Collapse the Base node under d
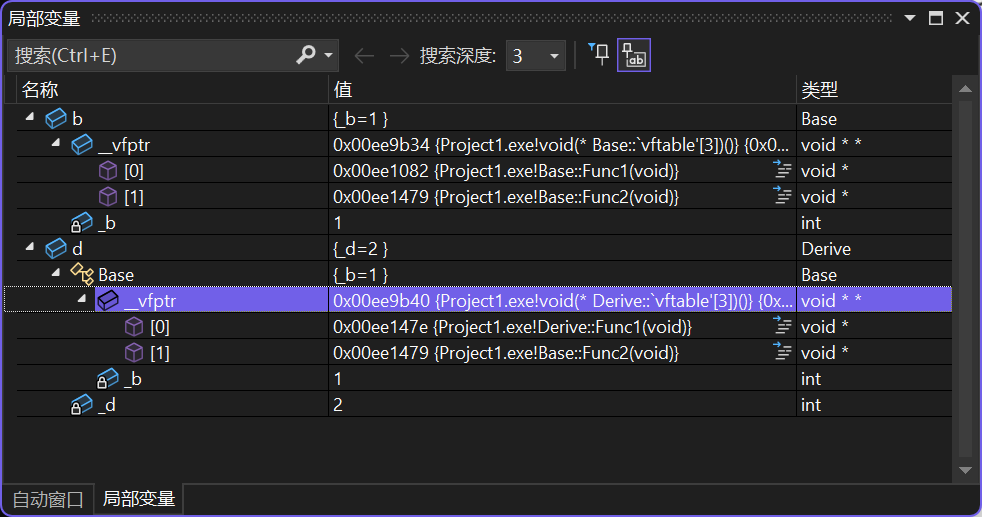Viewport: 982px width, 517px height. coord(56,273)
